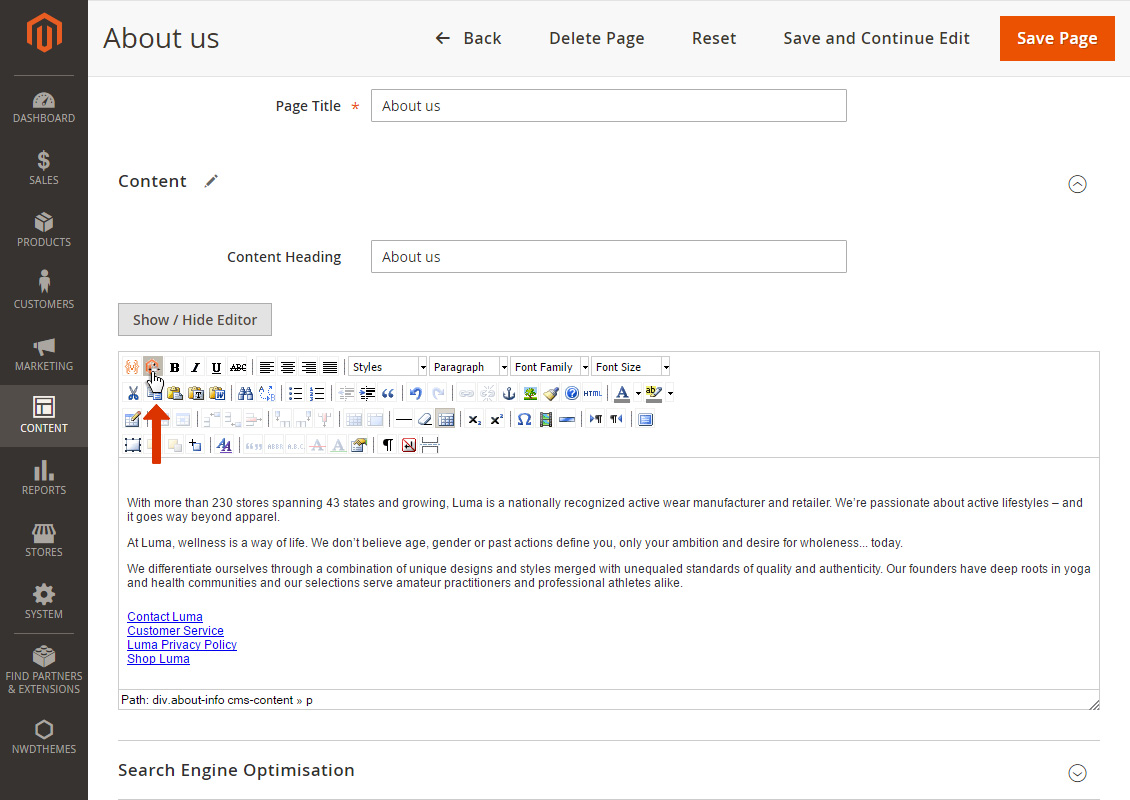Viewport: 1130px width, 800px height.
Task: Insert an image using the tree picture icon
Action: (x=530, y=393)
